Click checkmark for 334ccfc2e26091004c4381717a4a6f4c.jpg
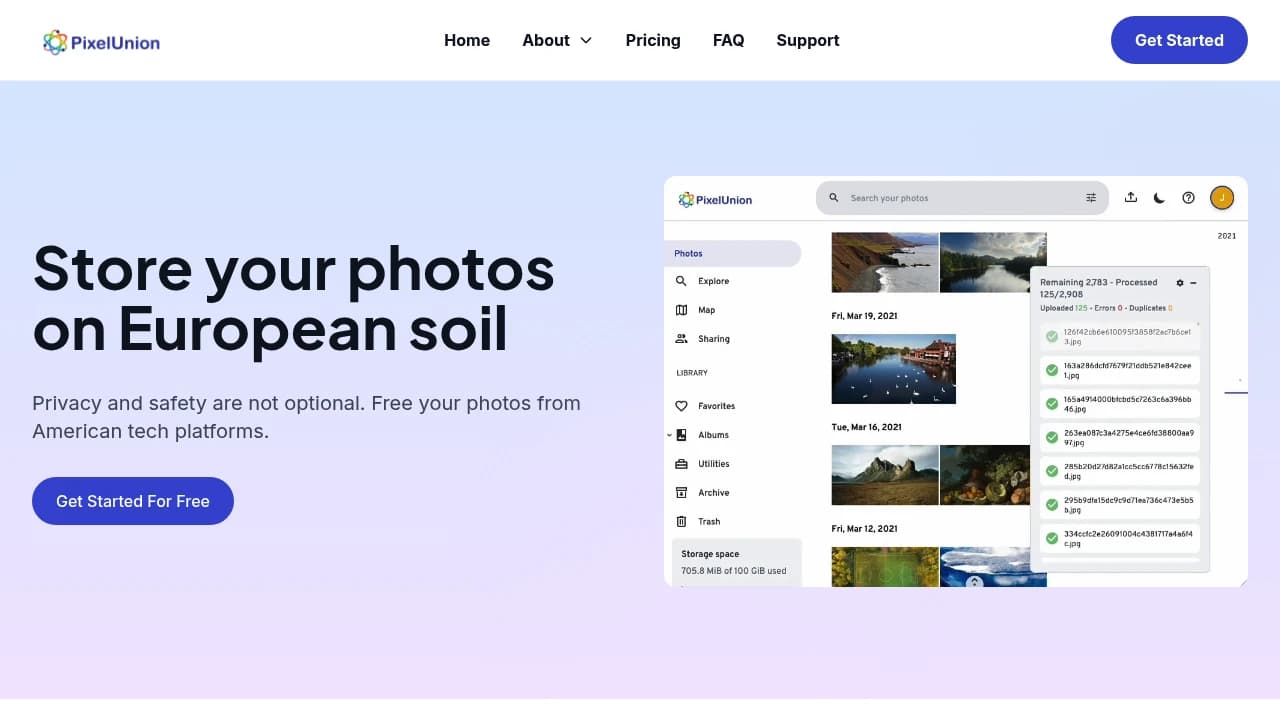The height and width of the screenshot is (720, 1280). pyautogui.click(x=1052, y=538)
